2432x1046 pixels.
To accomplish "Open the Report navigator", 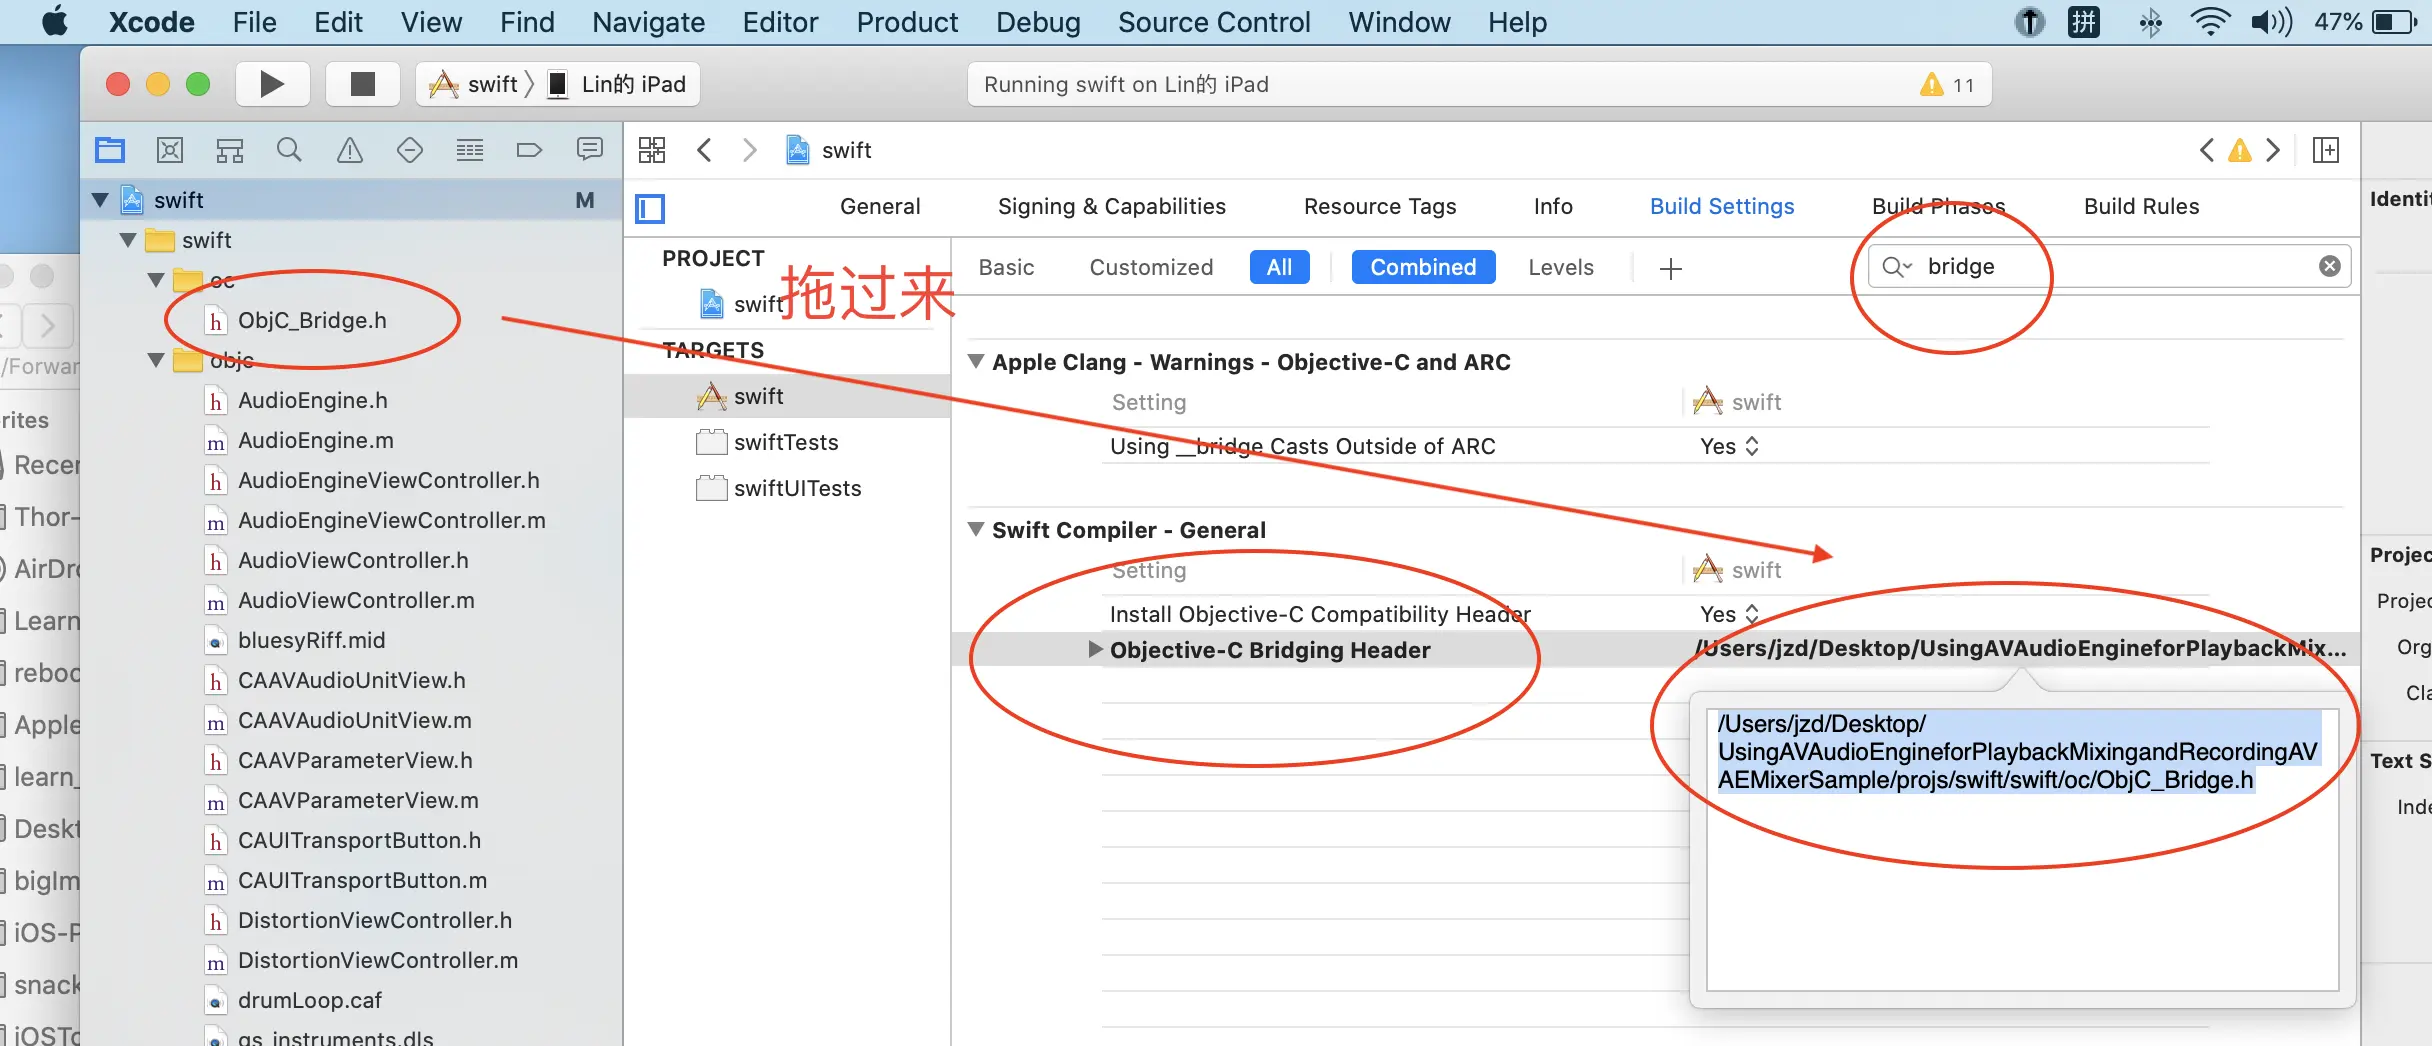I will tap(590, 150).
